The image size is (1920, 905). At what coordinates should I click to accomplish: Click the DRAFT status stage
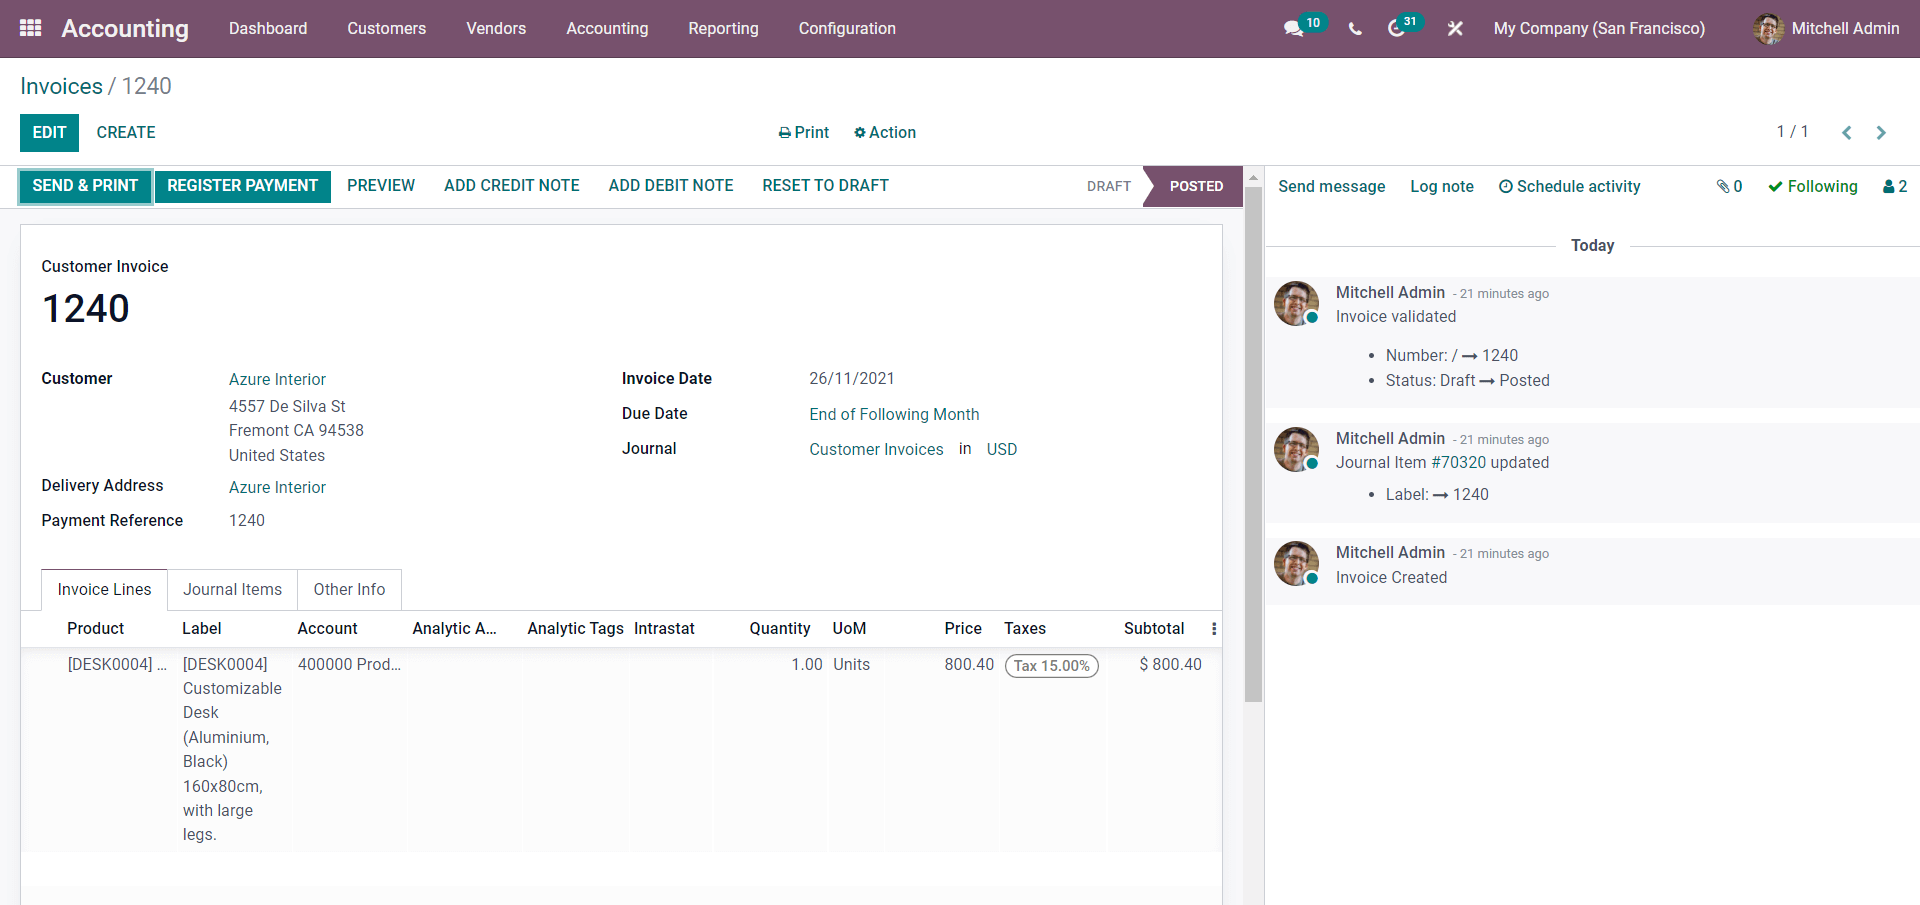coord(1109,187)
